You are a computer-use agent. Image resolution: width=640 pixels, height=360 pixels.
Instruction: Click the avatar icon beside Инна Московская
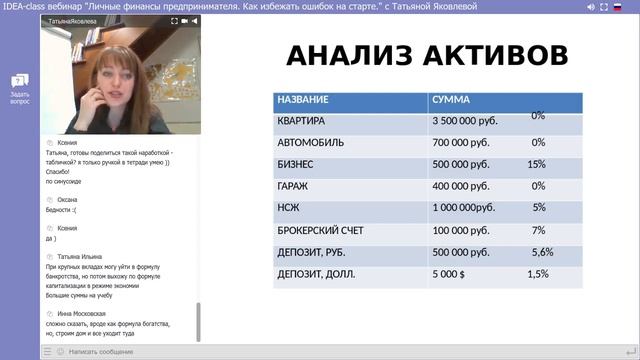pyautogui.click(x=50, y=314)
